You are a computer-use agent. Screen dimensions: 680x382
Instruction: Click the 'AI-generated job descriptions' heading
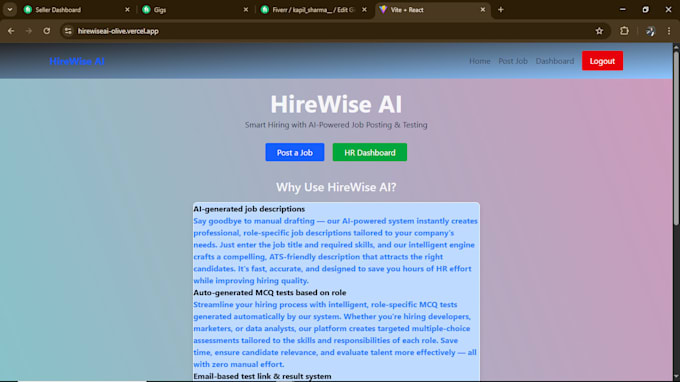[249, 209]
